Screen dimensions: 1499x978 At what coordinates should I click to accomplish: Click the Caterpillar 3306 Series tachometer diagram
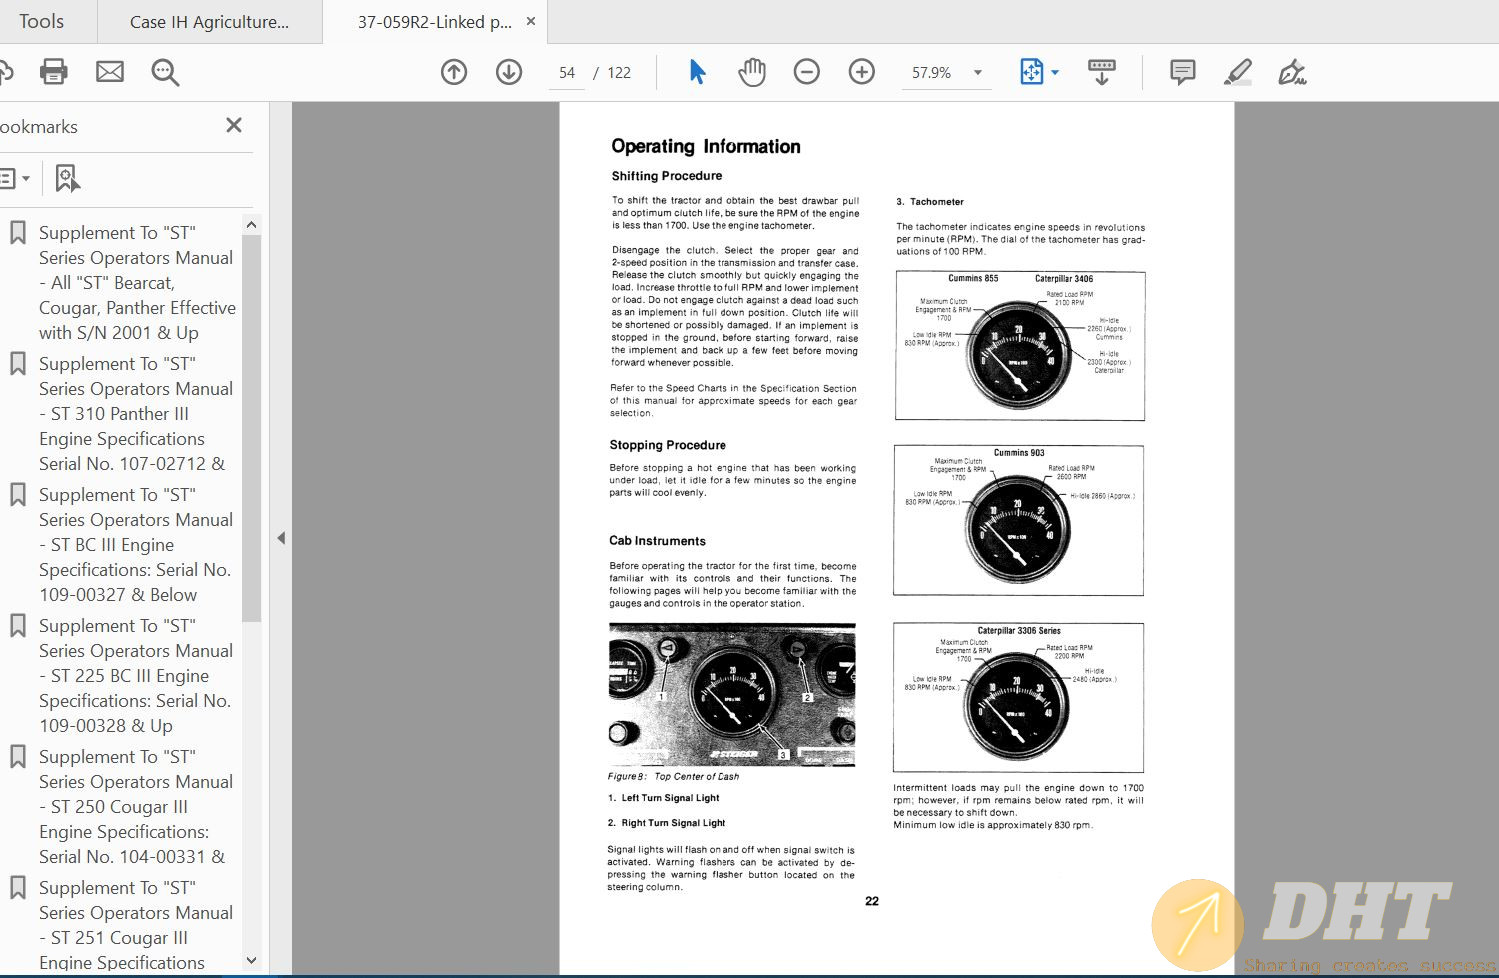click(1018, 697)
